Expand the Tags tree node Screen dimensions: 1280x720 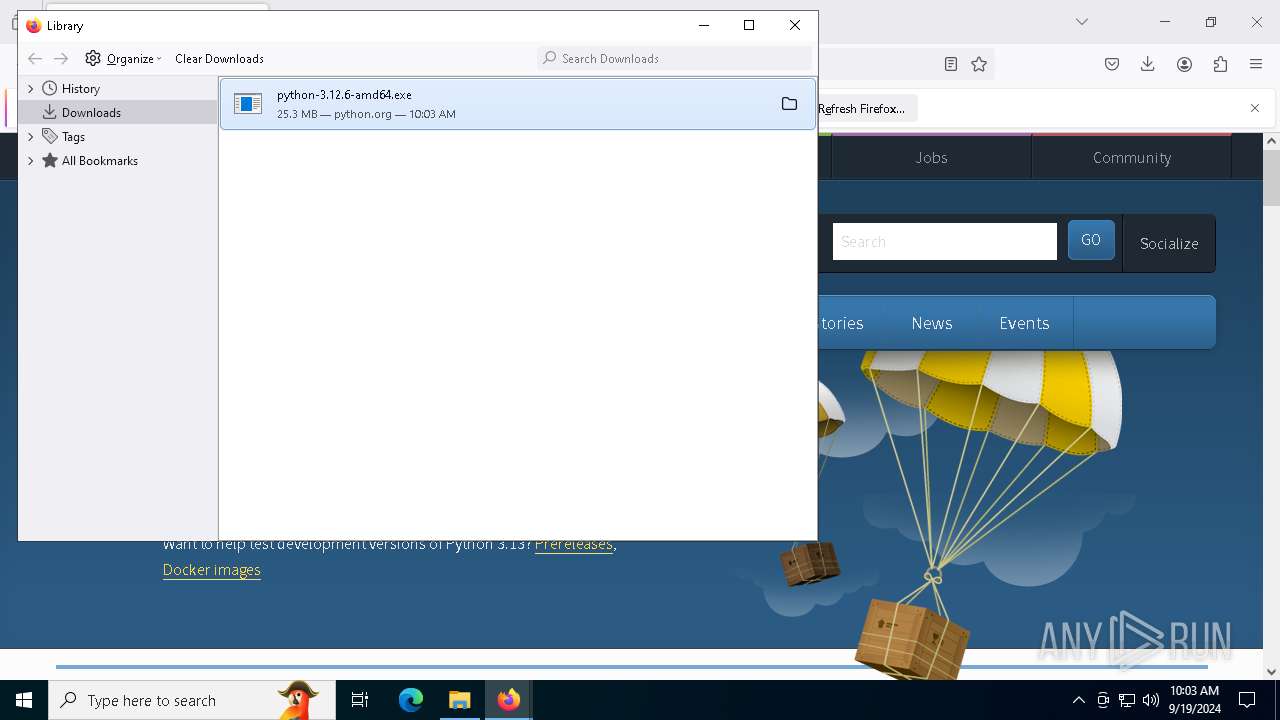point(31,137)
